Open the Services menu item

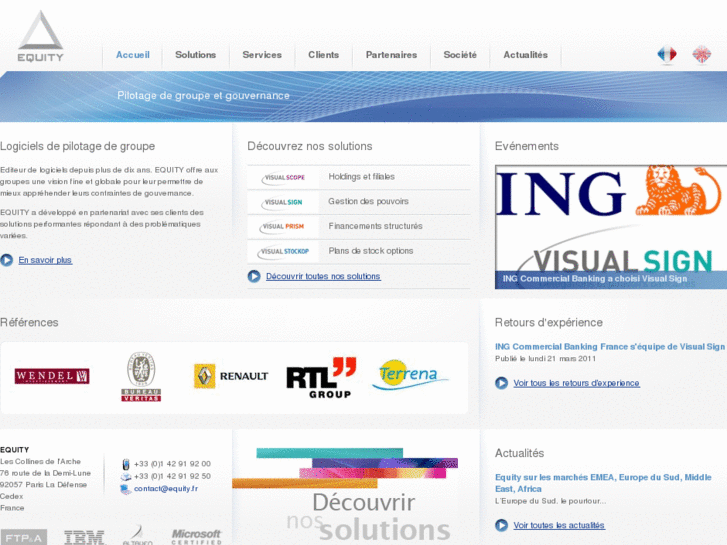point(262,55)
